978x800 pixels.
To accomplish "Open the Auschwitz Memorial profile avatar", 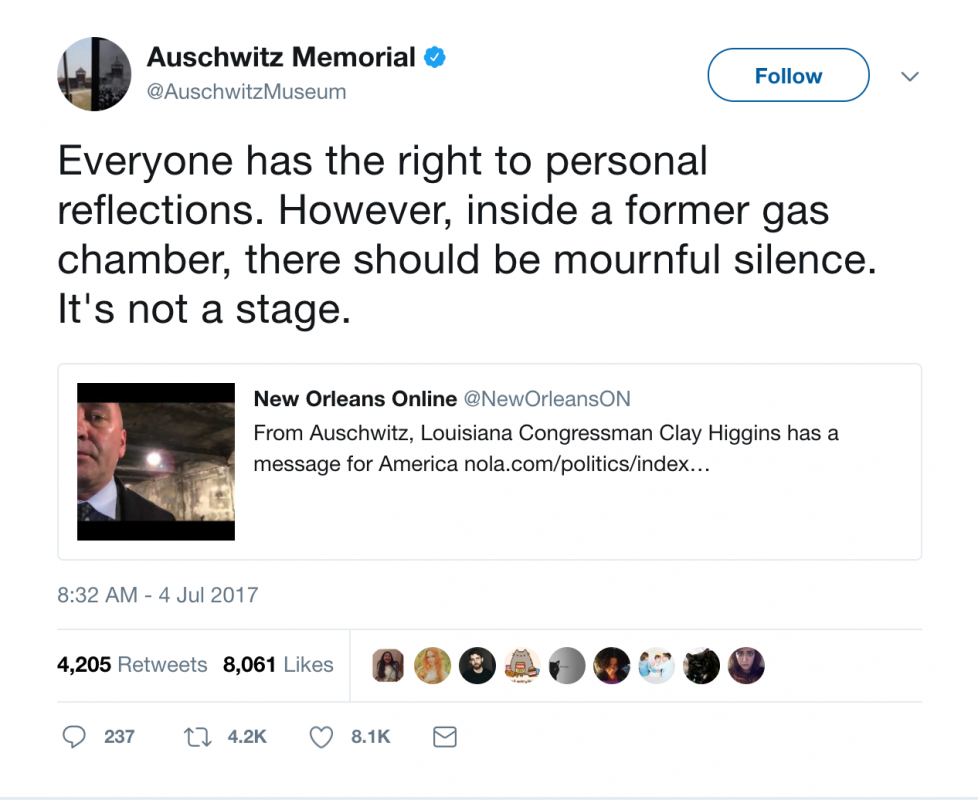I will (x=94, y=74).
